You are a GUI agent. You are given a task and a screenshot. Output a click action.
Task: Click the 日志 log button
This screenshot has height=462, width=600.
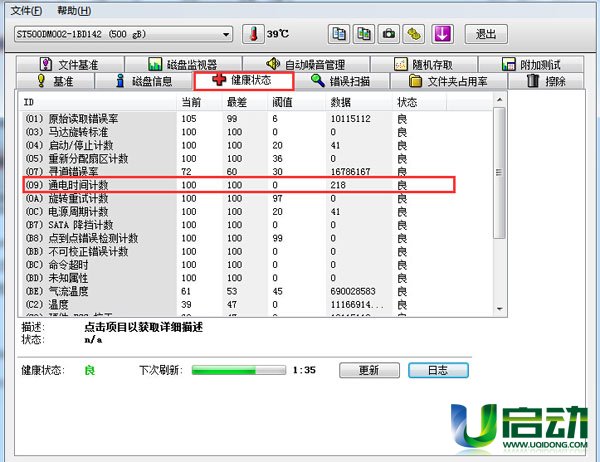(x=438, y=370)
